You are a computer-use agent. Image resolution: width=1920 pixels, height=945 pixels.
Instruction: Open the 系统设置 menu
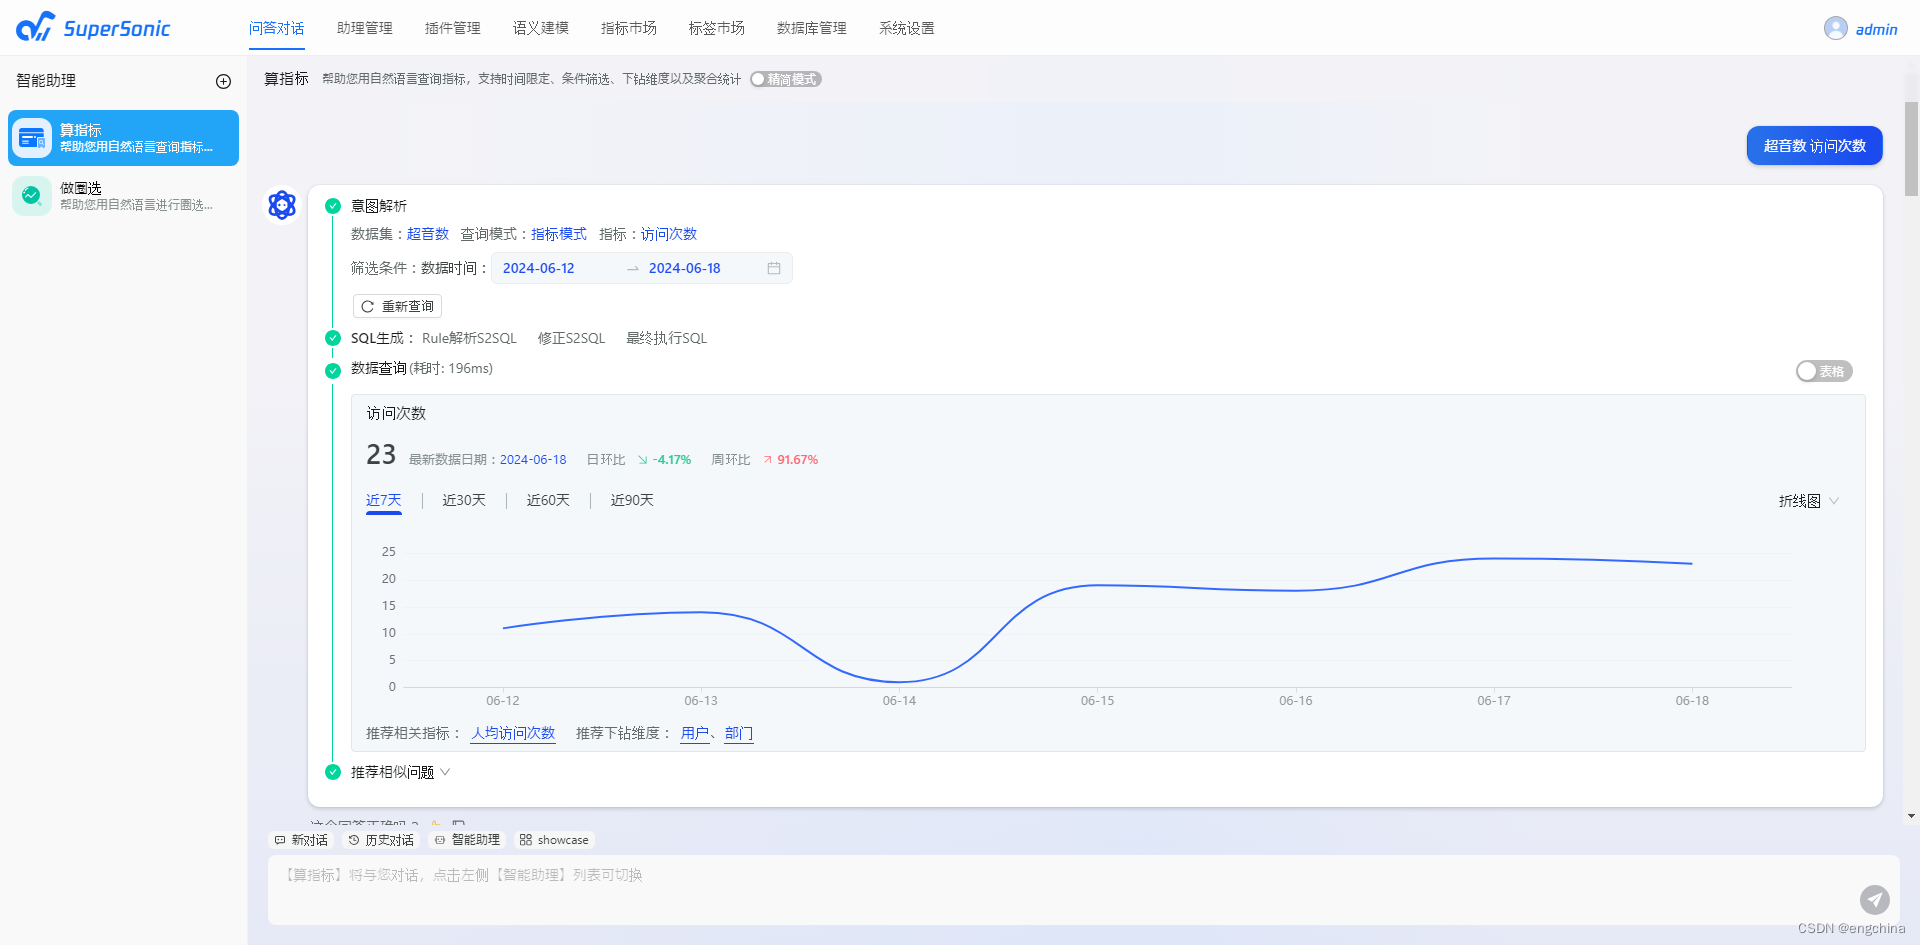pyautogui.click(x=907, y=28)
